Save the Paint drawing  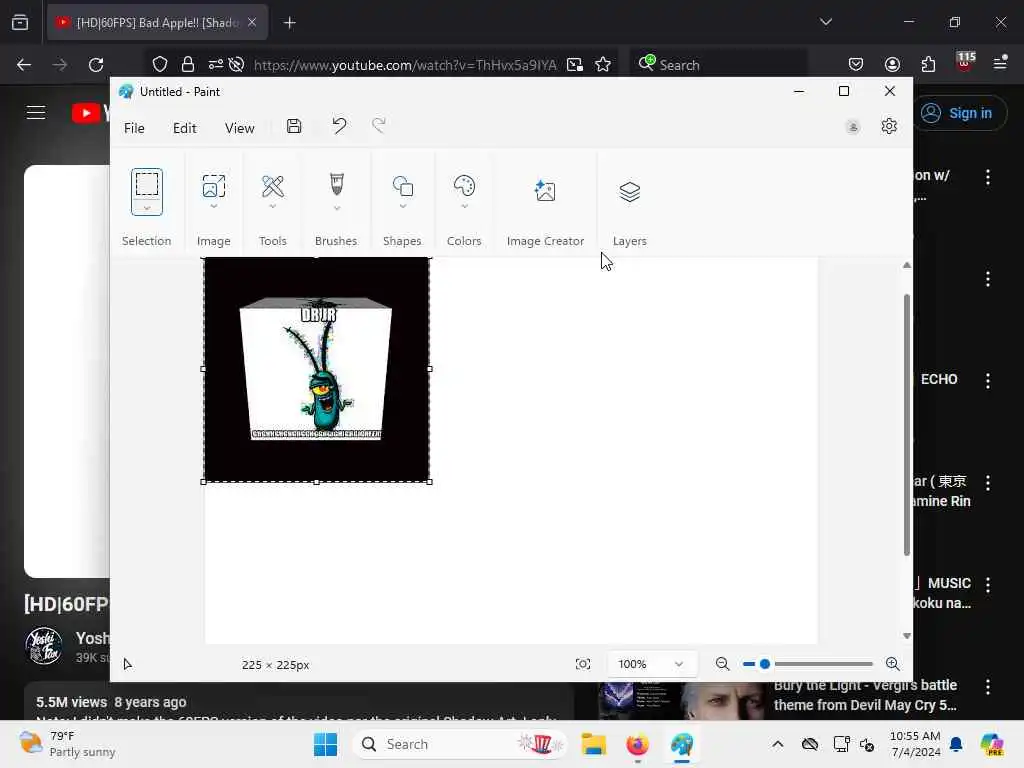tap(294, 126)
